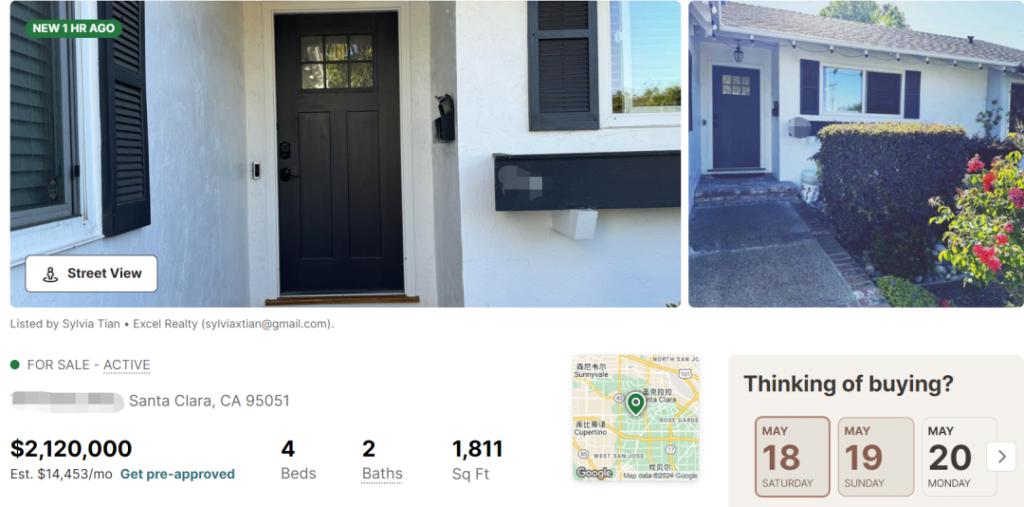Show next tour dates with arrow

tap(1001, 456)
